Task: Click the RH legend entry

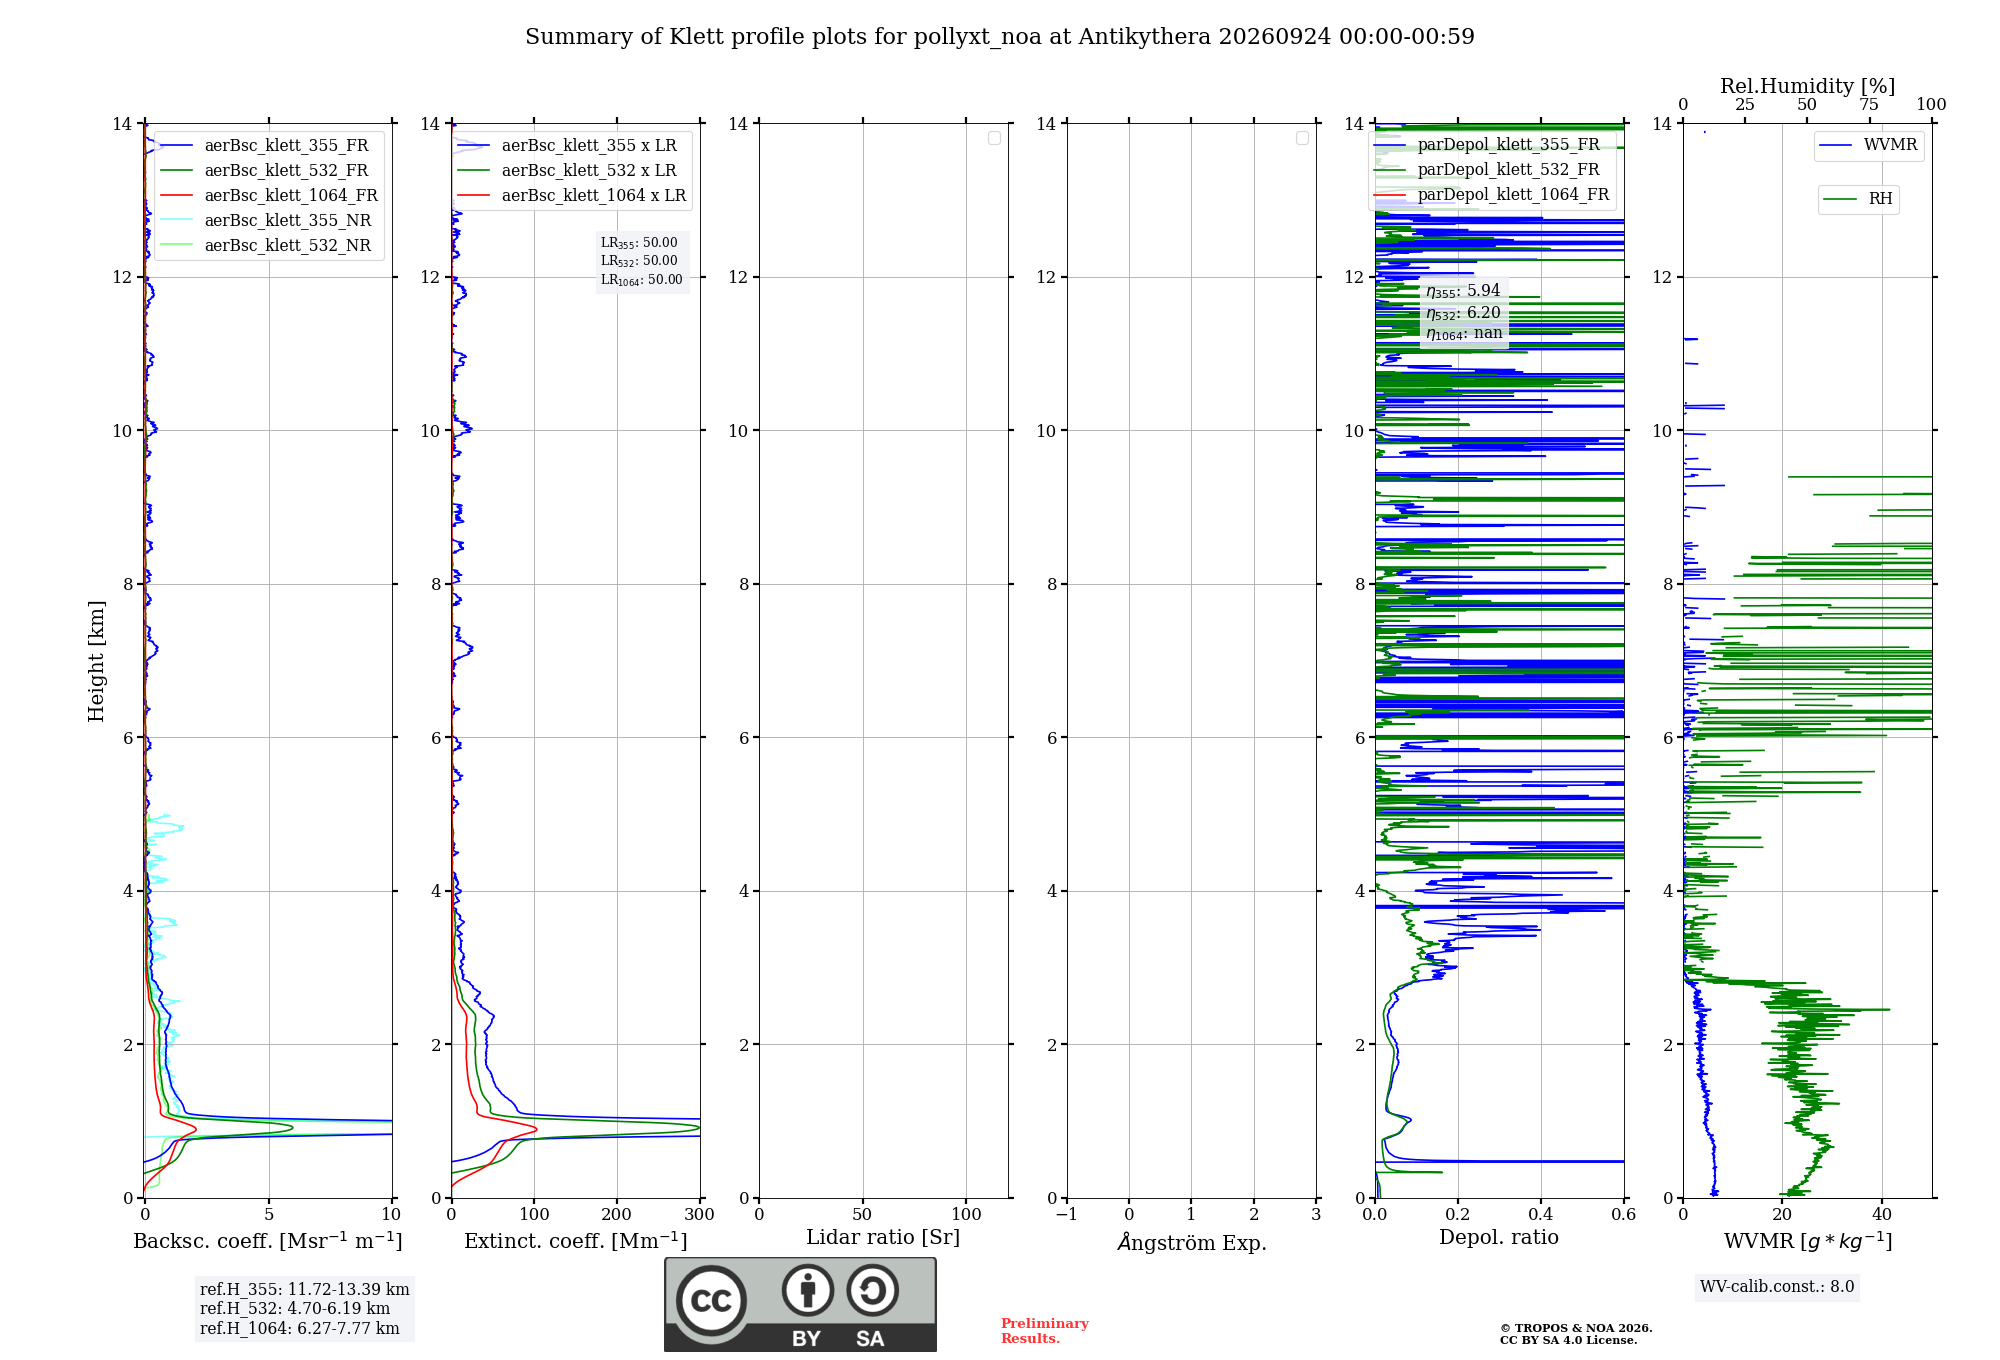Action: pos(1858,199)
